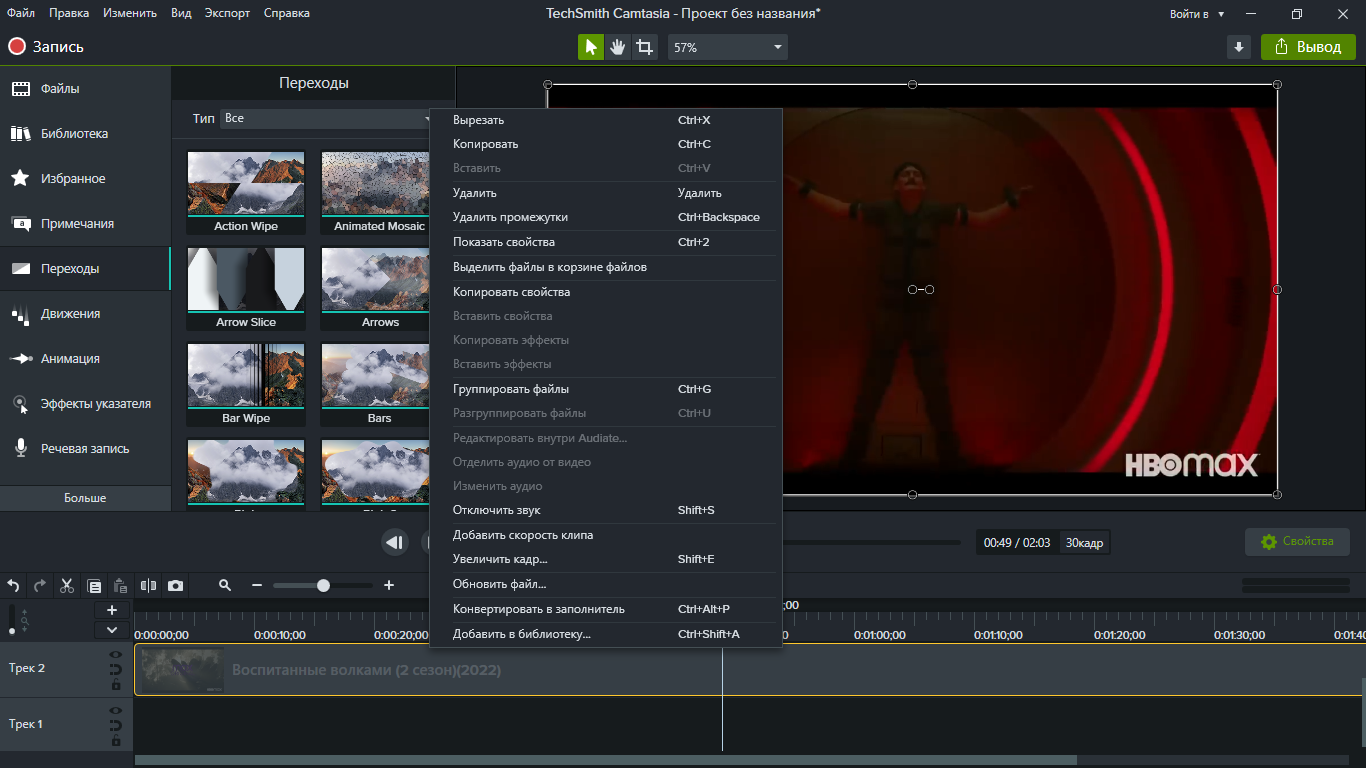Viewport: 1366px width, 768px height.
Task: Click the Undo arrow icon
Action: coord(14,586)
